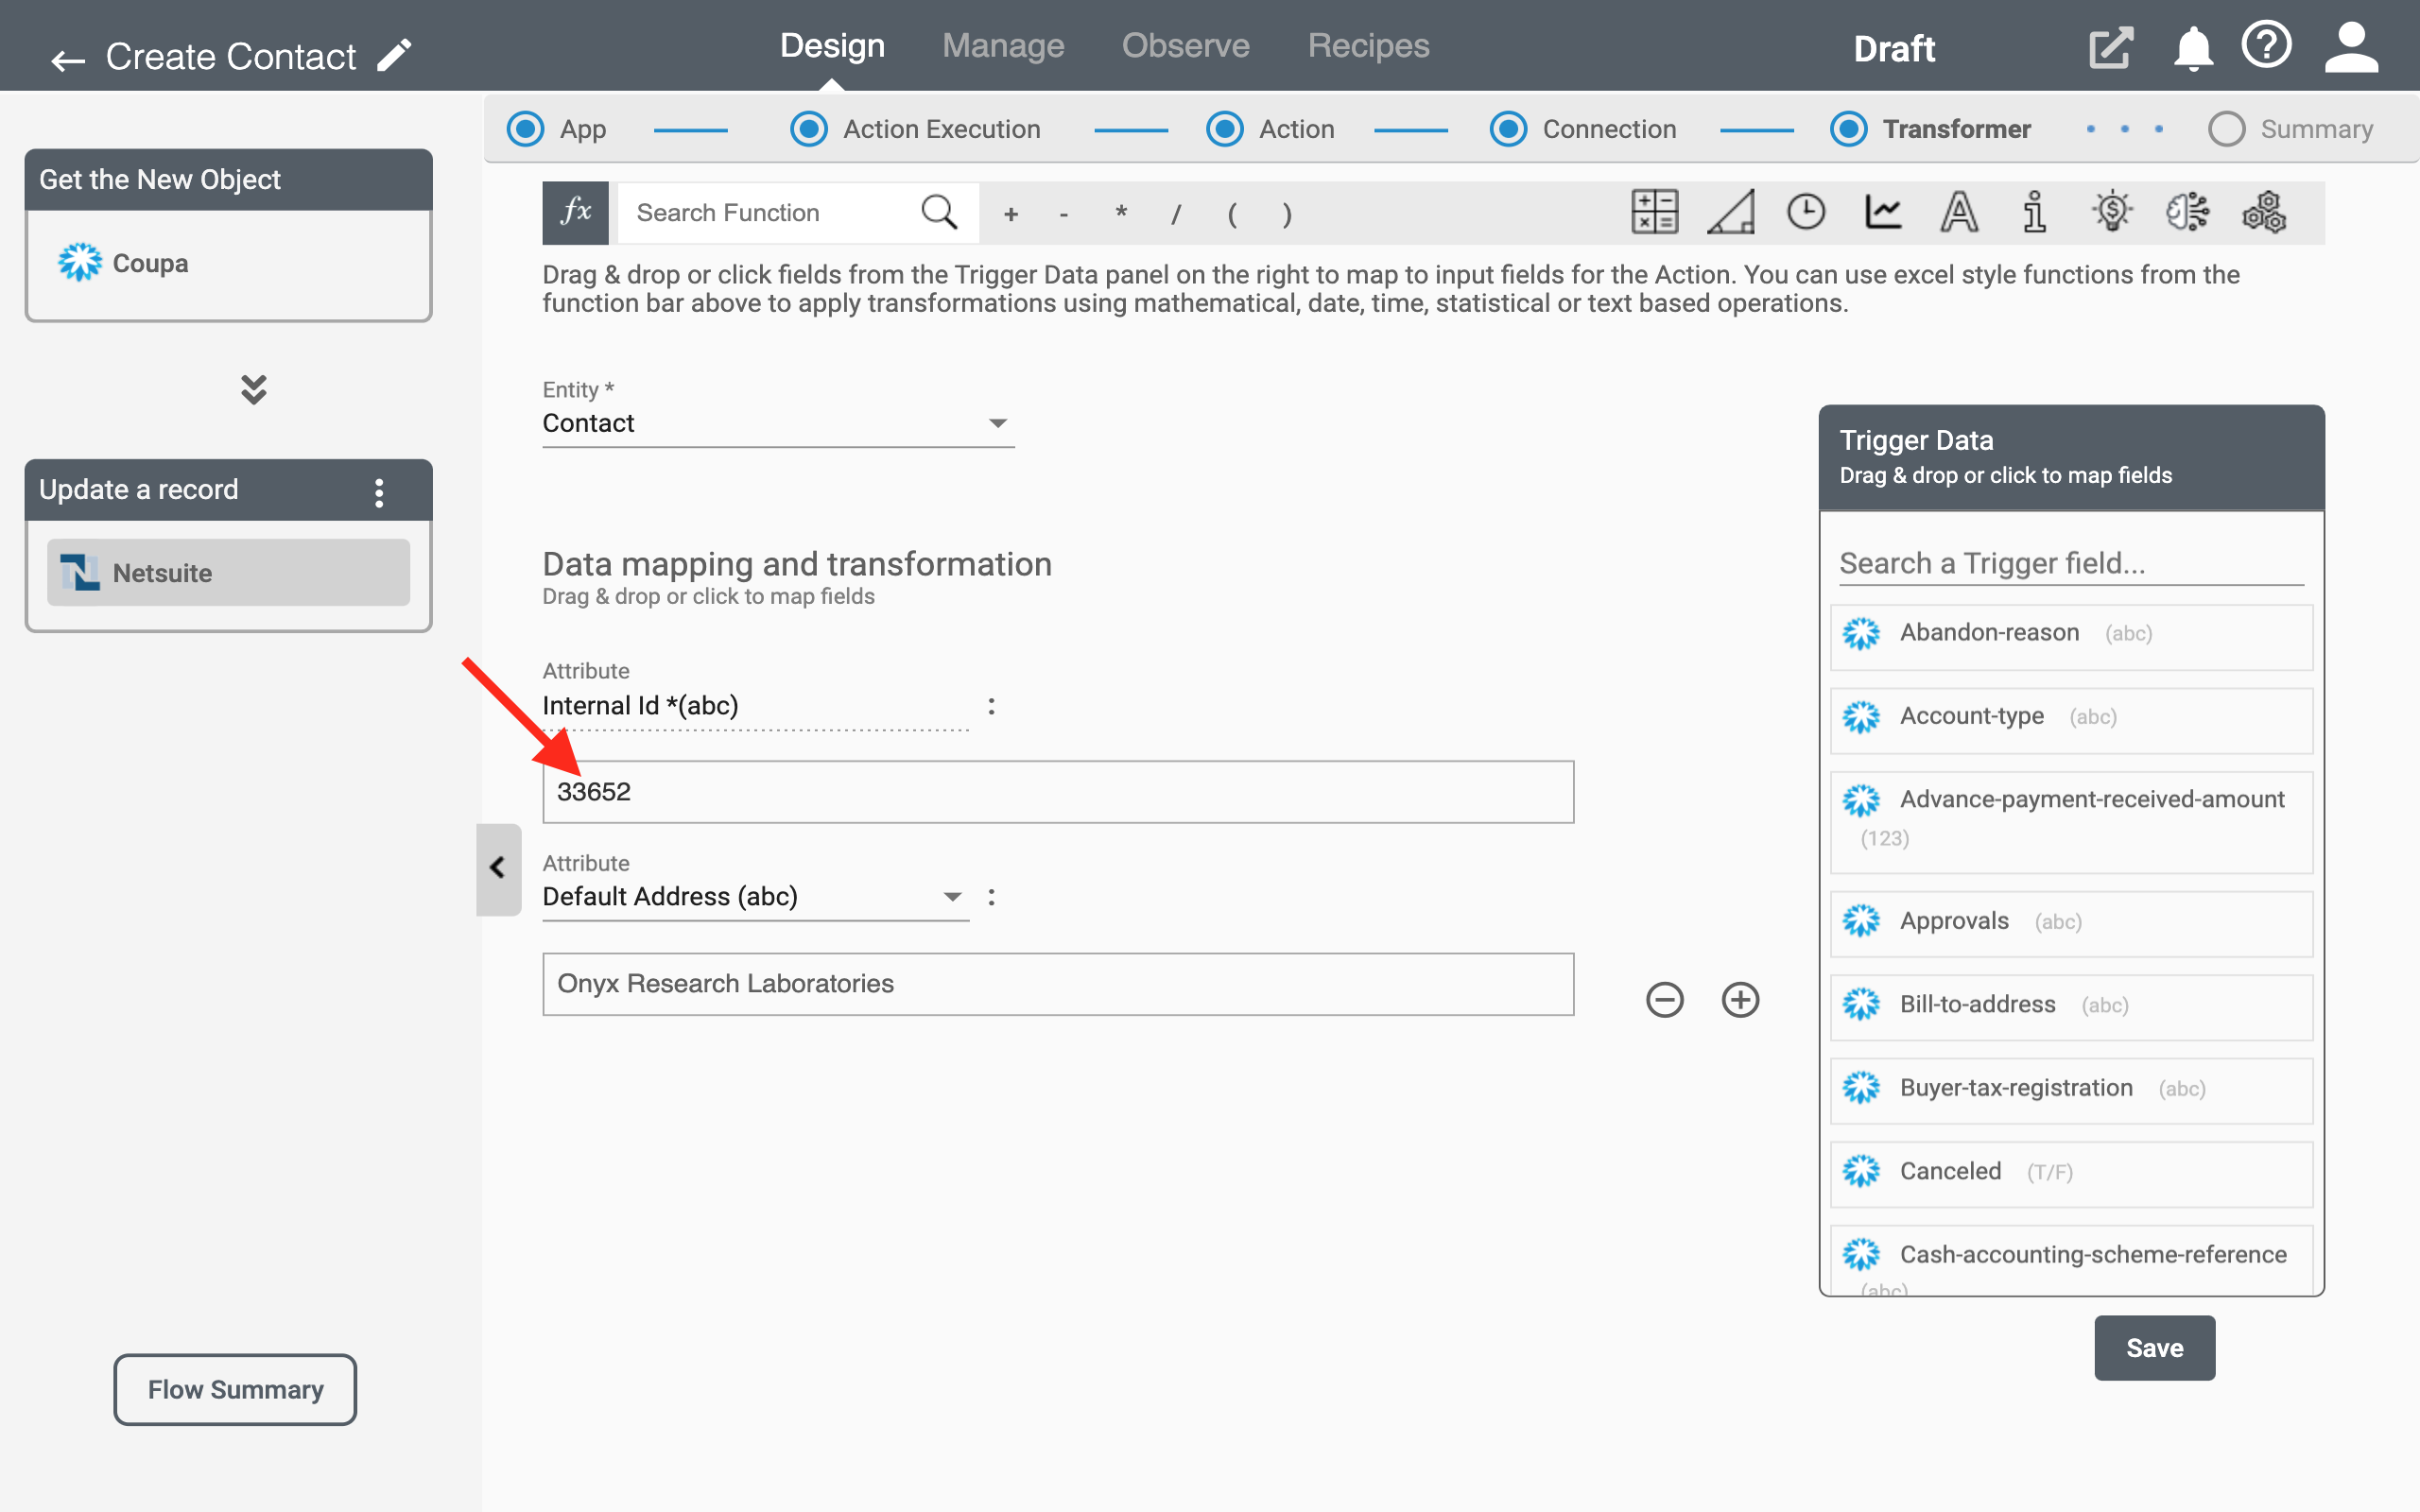Viewport: 2420px width, 1512px height.
Task: Click the Internal Id value field 33652
Action: point(1058,792)
